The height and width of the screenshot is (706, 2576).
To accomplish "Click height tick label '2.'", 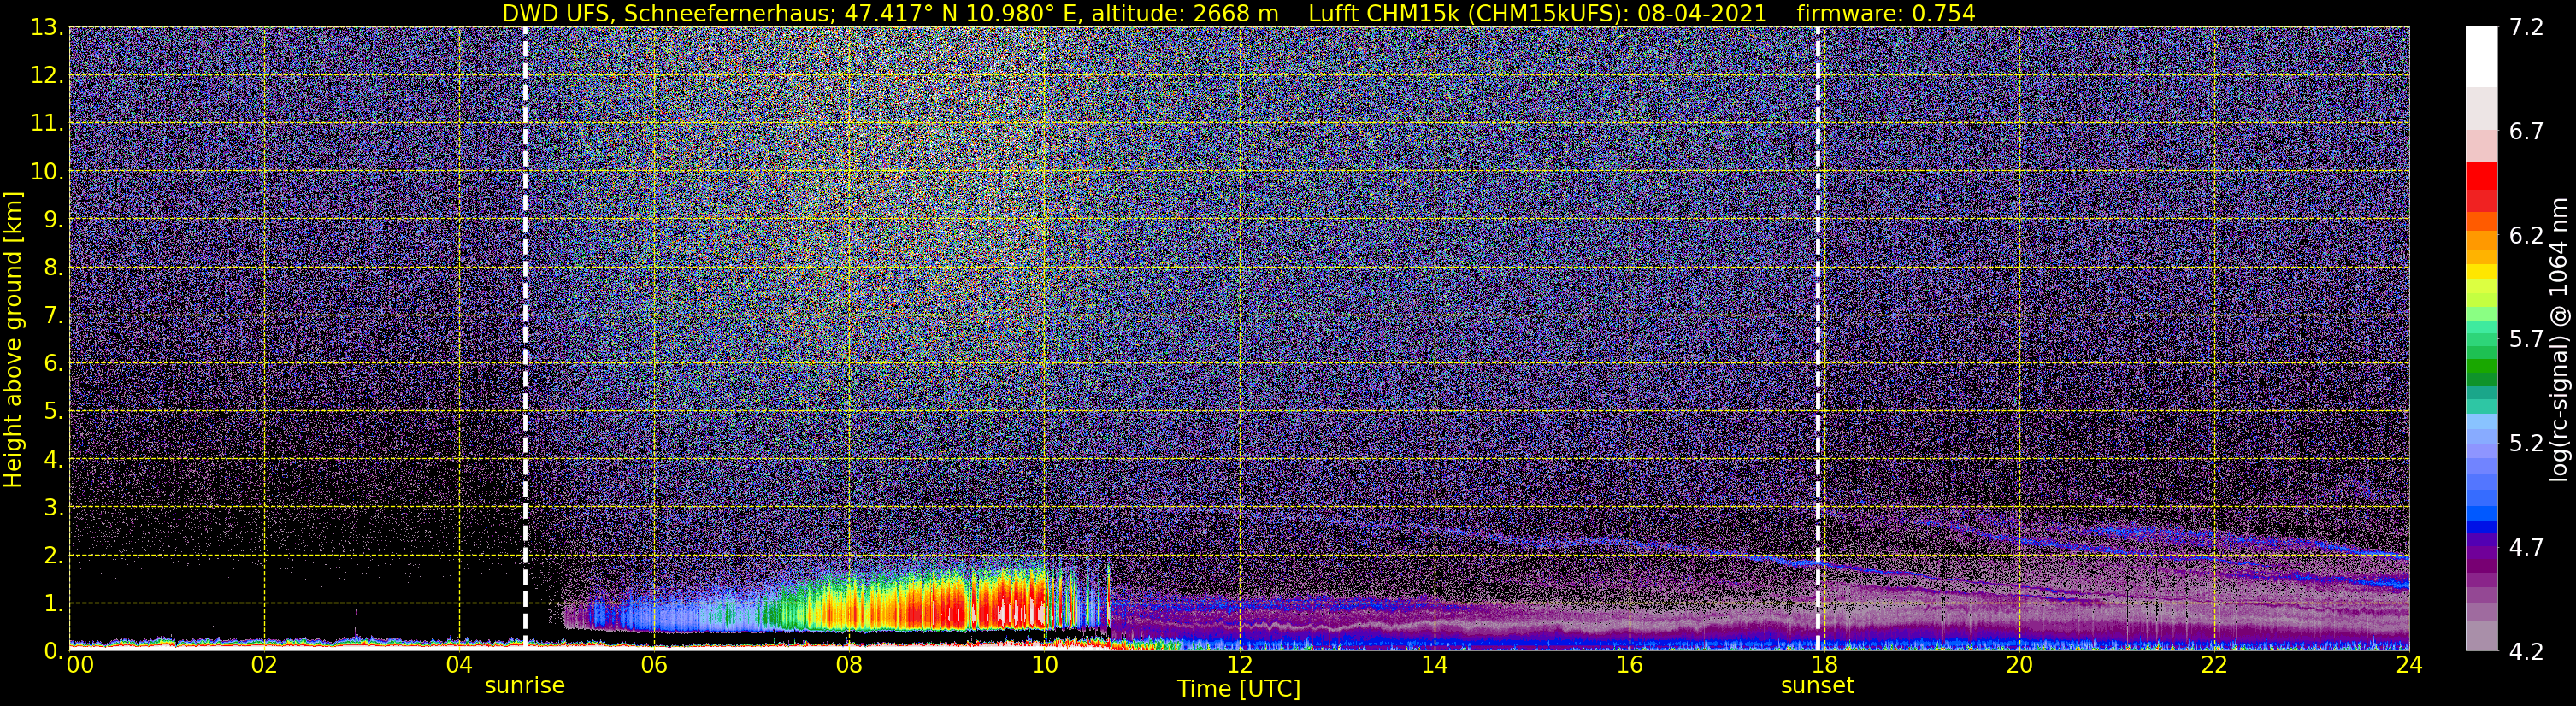I will tap(54, 556).
